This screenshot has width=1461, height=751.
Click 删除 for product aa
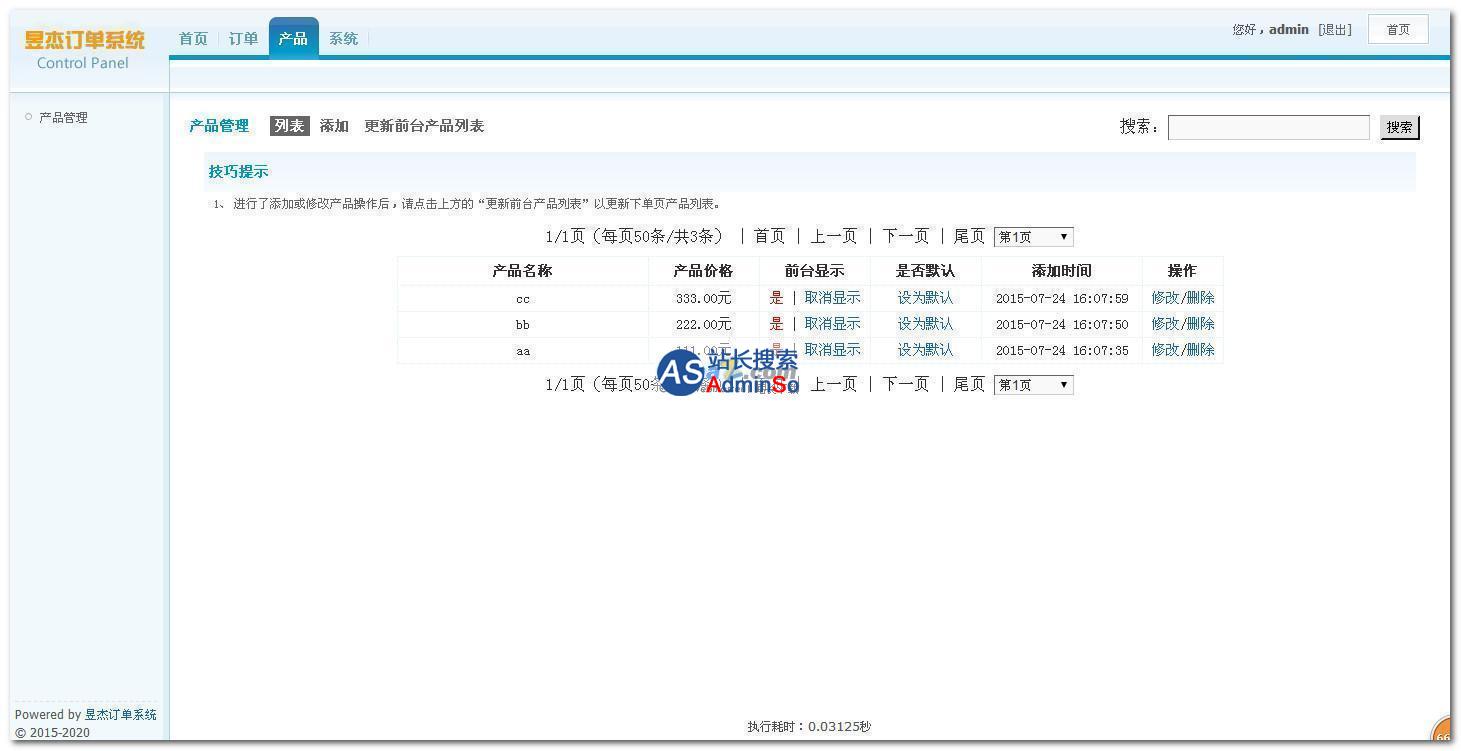coord(1200,350)
